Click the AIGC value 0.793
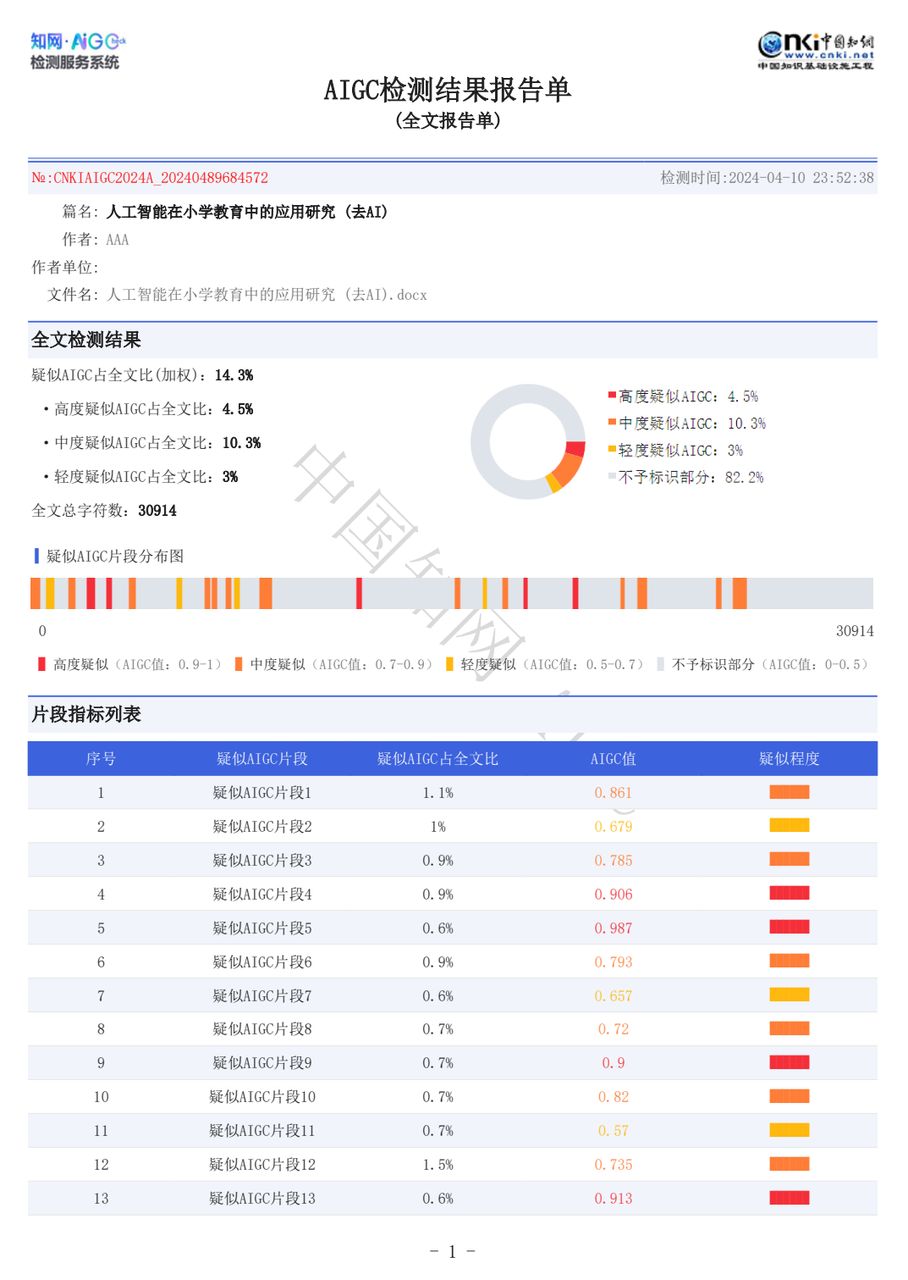Viewport: 908px width, 1280px height. (613, 962)
